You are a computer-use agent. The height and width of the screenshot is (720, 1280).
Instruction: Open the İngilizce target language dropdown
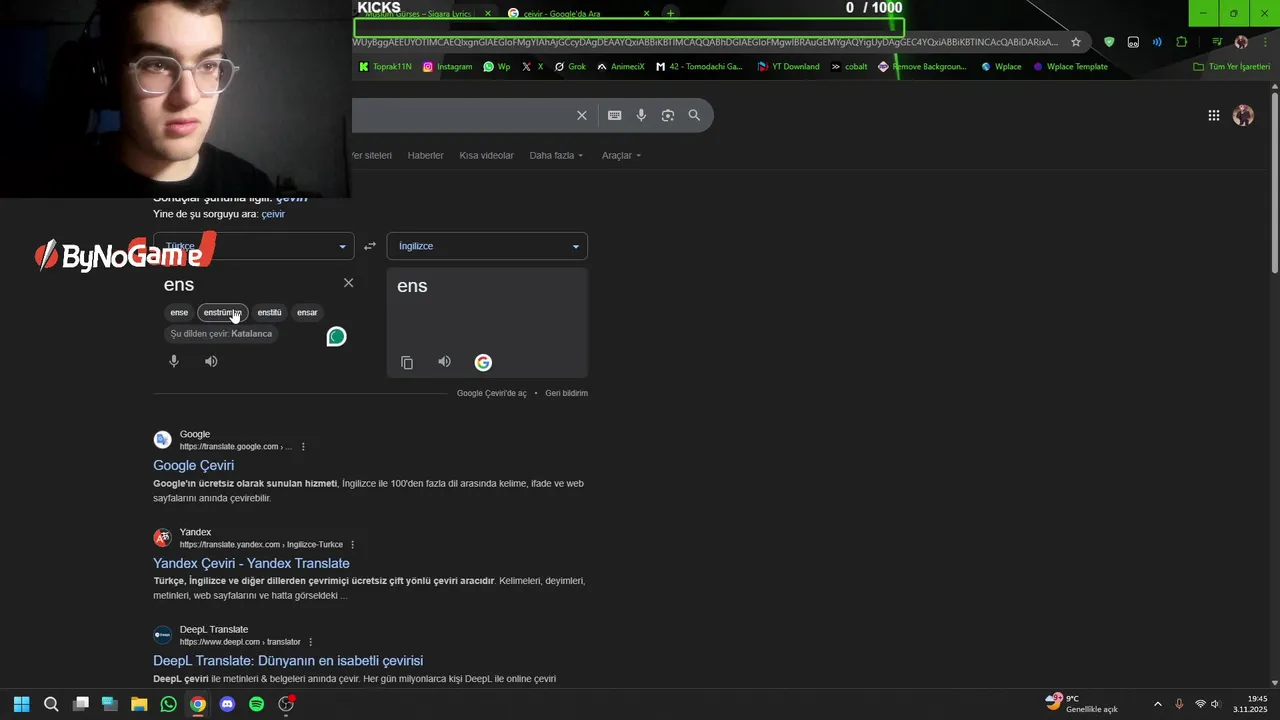pyautogui.click(x=487, y=246)
